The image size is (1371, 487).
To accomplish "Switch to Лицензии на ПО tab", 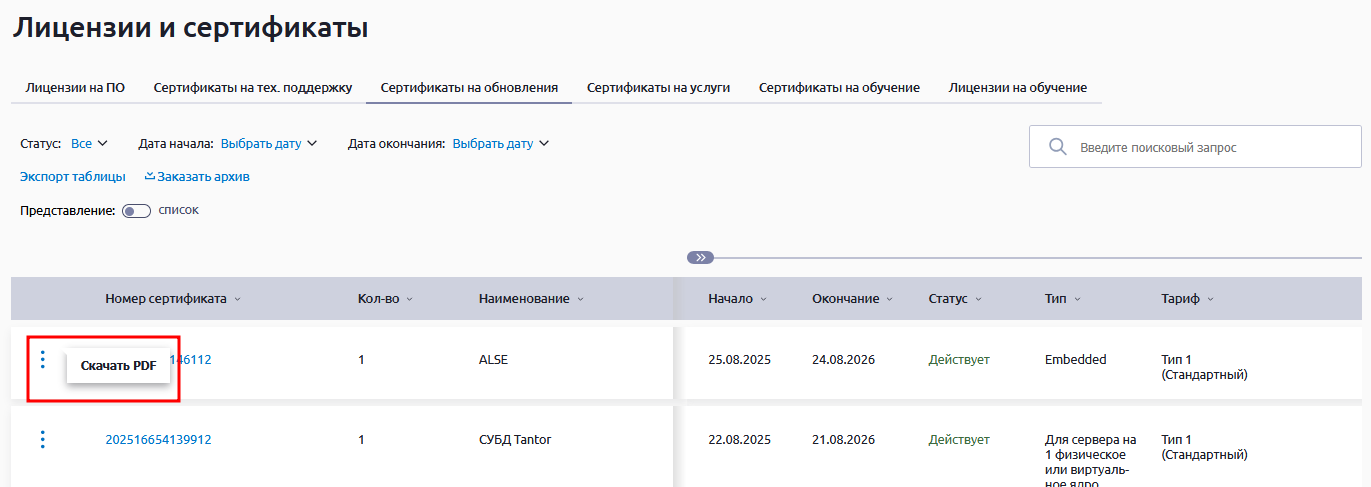I will tap(75, 88).
